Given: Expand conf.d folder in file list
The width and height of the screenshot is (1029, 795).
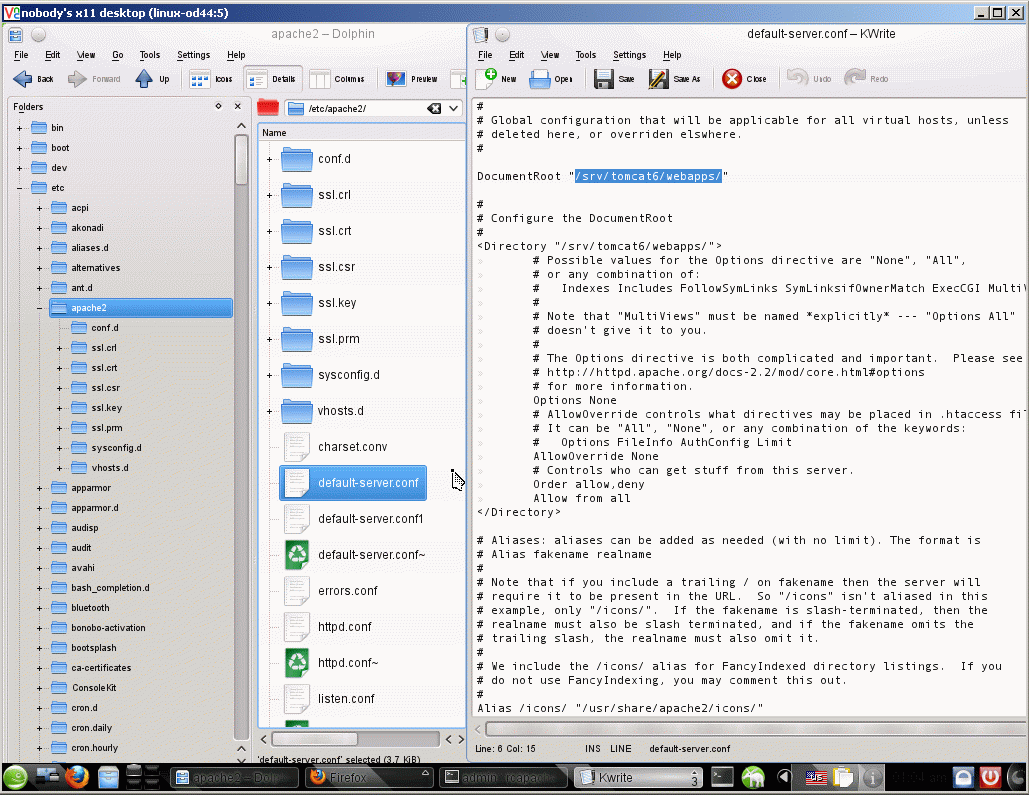Looking at the screenshot, I should click(269, 160).
